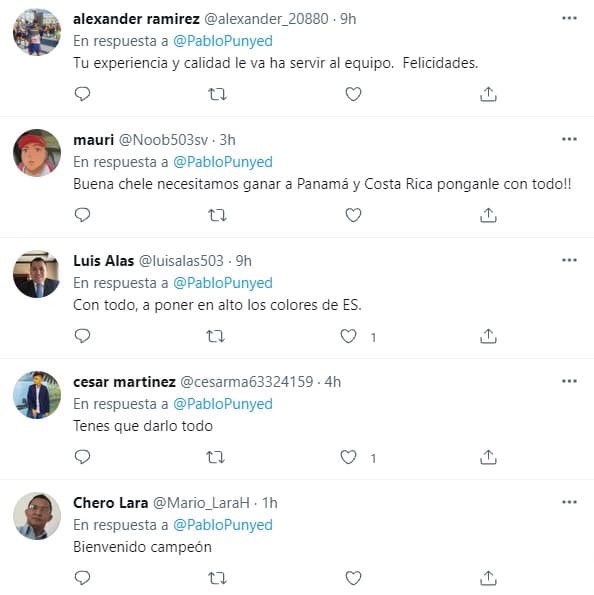Open more options for alexander ramirez's tweet

click(x=569, y=18)
